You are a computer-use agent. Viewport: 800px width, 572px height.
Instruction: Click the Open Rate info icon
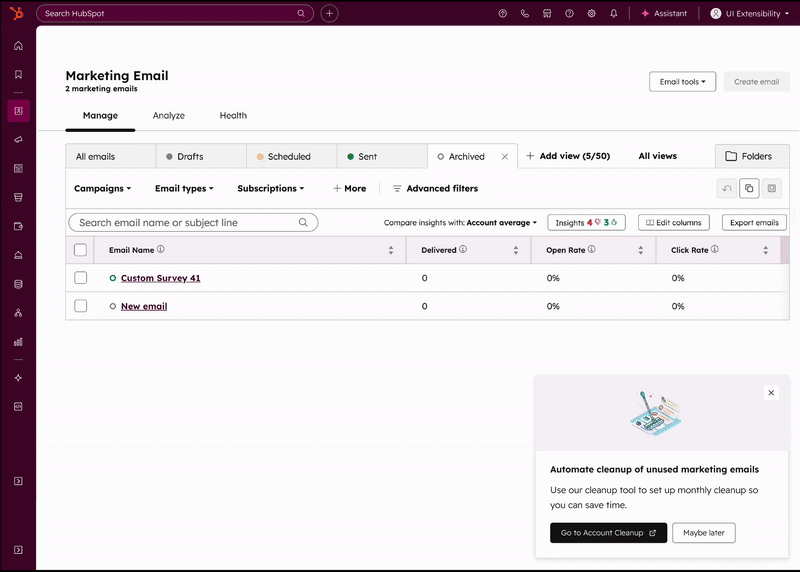(592, 249)
